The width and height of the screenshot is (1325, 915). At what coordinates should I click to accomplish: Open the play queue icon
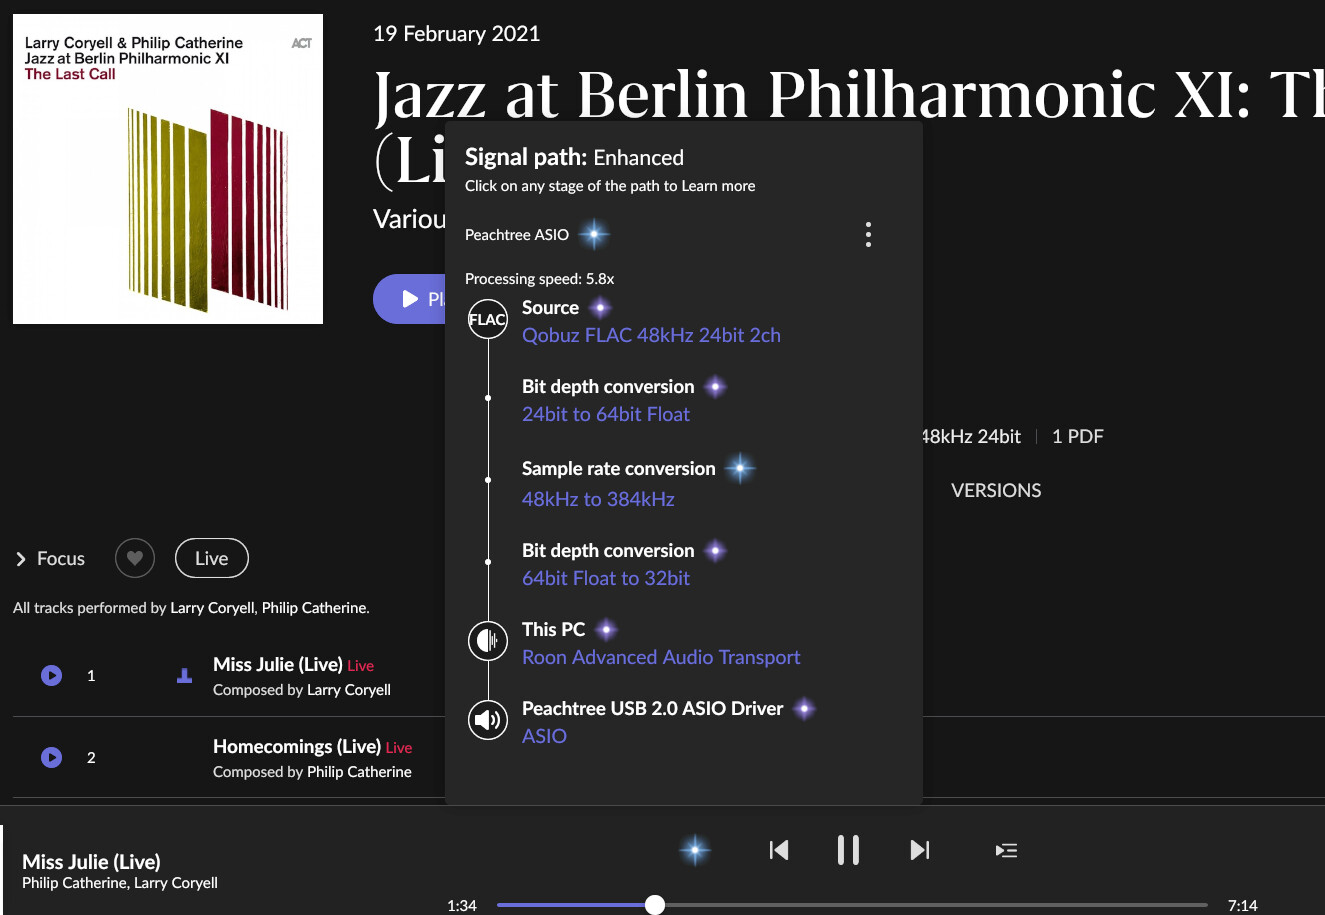[x=1006, y=850]
